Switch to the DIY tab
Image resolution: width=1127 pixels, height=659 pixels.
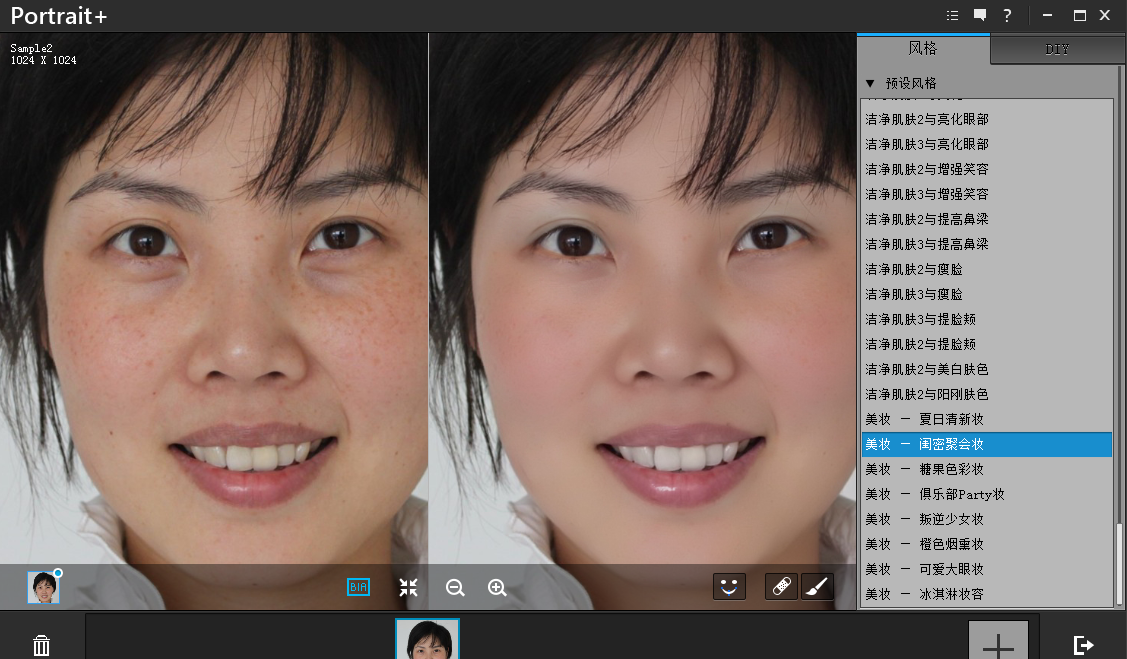click(x=1056, y=48)
